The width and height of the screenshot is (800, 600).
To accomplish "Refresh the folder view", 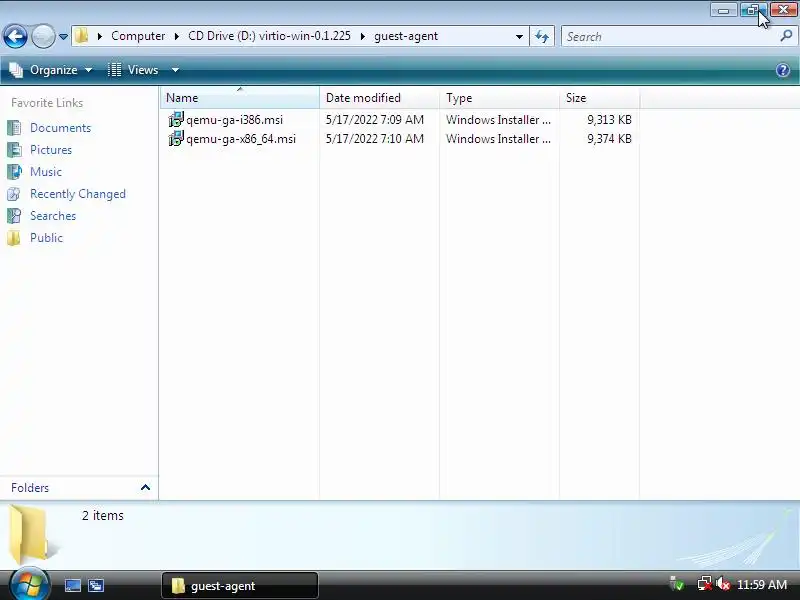I will (x=542, y=36).
